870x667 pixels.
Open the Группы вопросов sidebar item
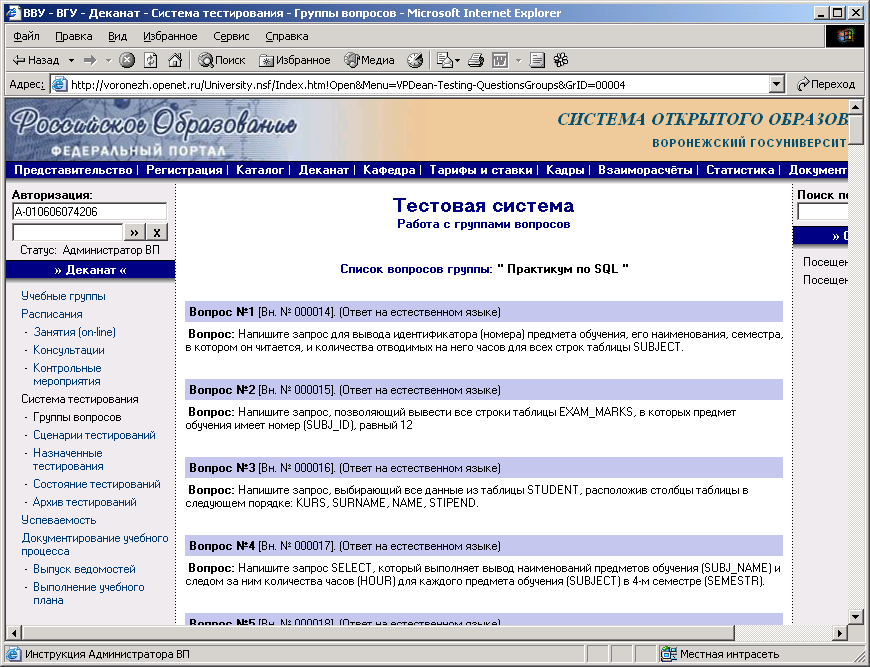(x=77, y=417)
